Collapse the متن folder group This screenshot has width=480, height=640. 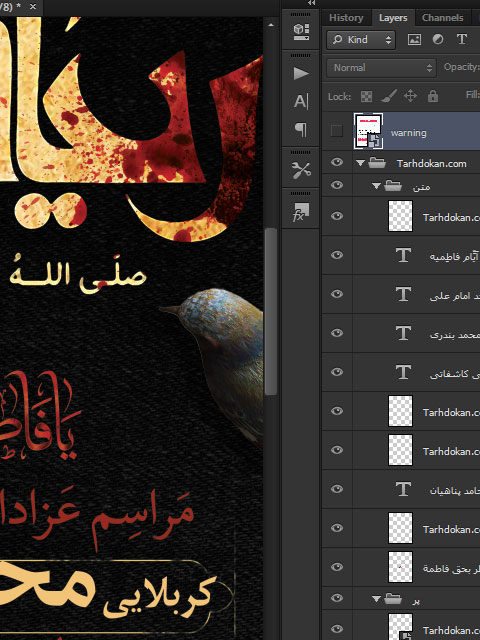pyautogui.click(x=376, y=186)
